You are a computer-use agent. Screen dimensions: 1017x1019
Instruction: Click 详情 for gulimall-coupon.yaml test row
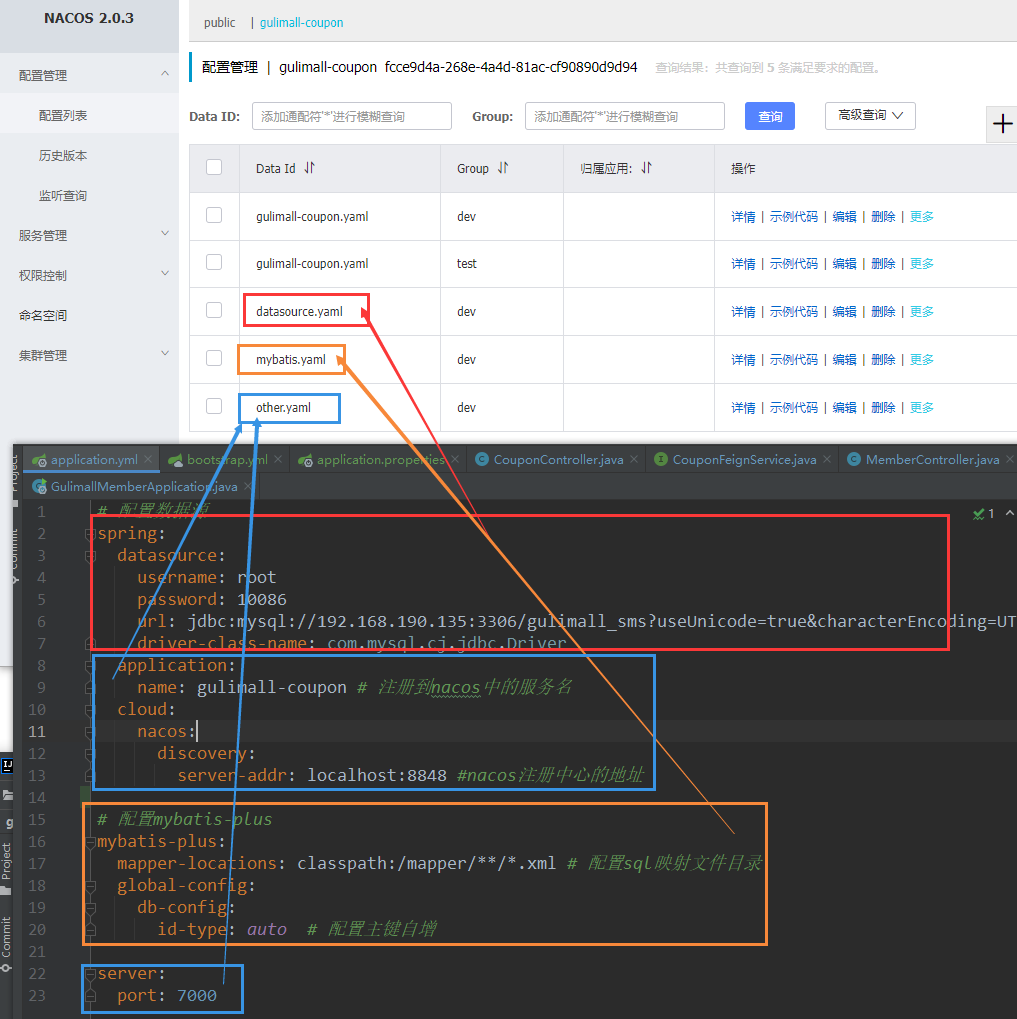(743, 263)
